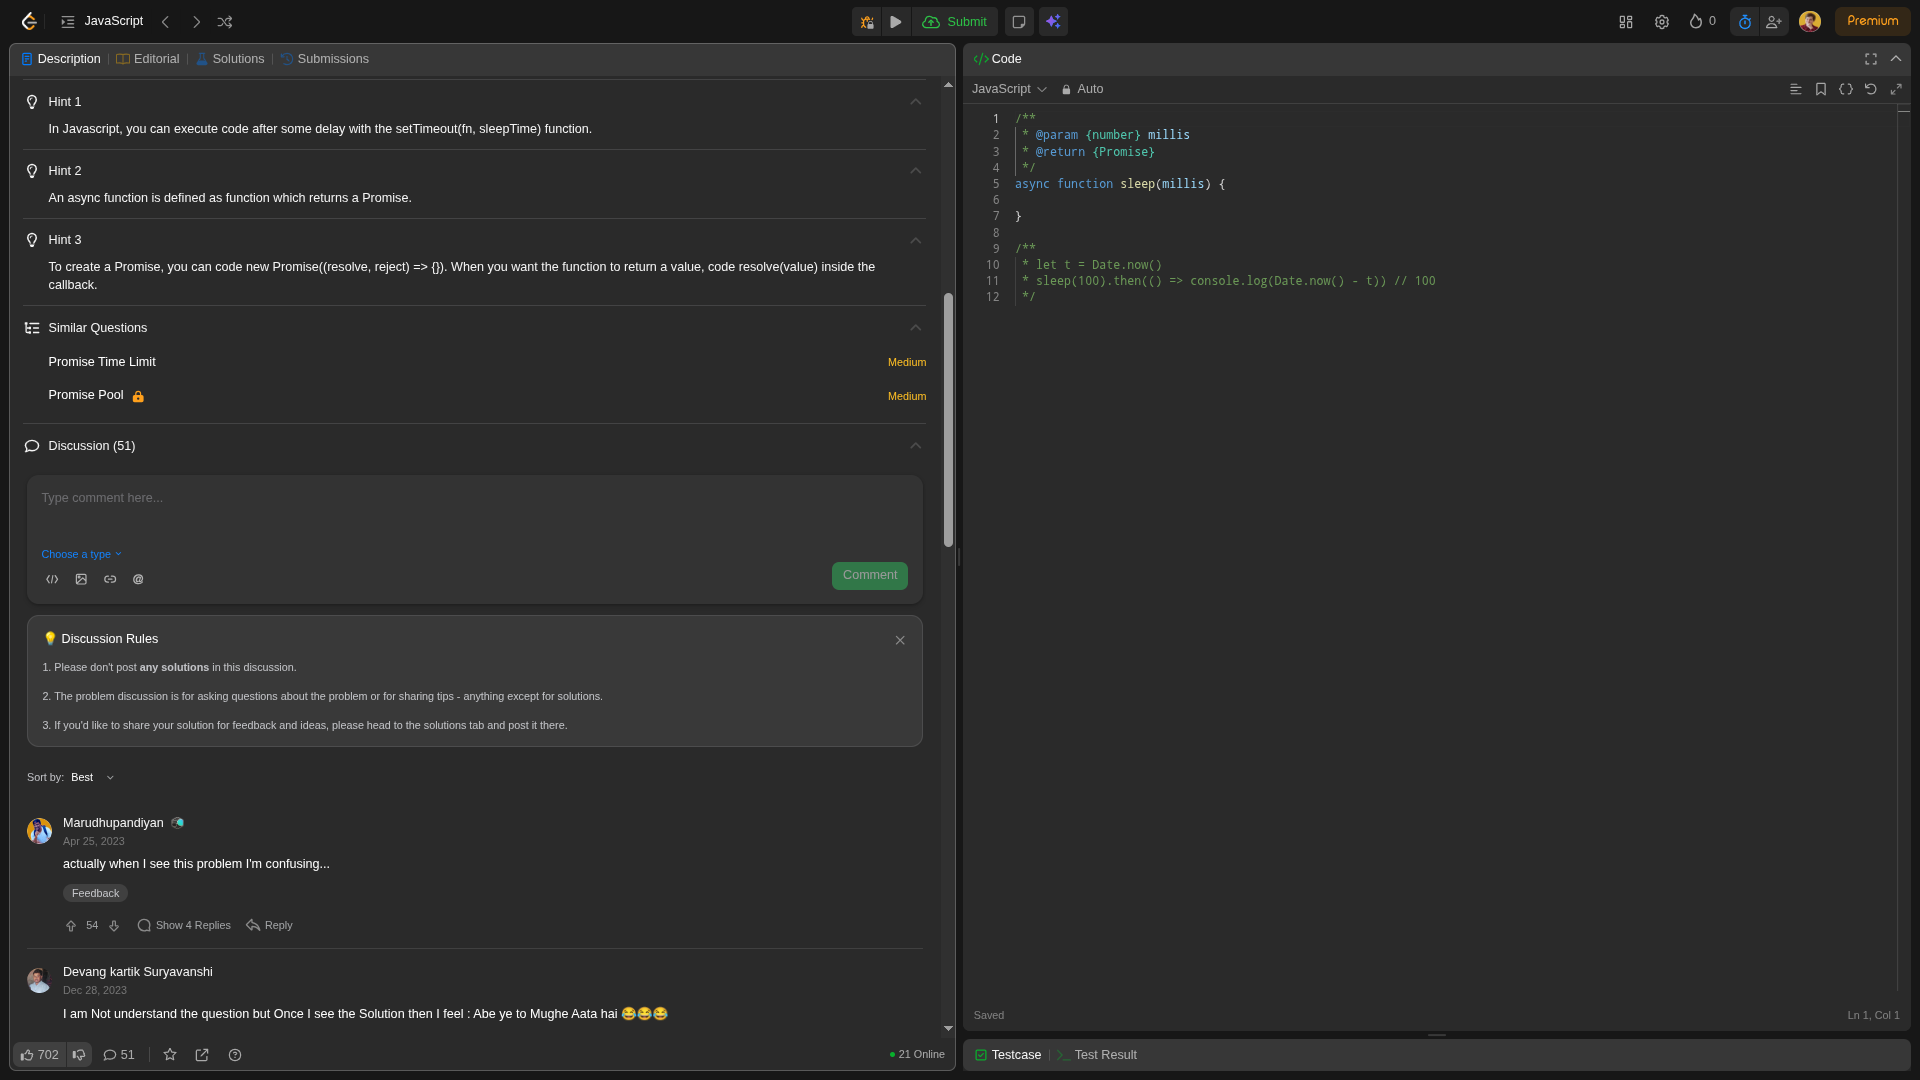The image size is (1920, 1080).
Task: Open the timer stopwatch icon
Action: tap(1745, 22)
